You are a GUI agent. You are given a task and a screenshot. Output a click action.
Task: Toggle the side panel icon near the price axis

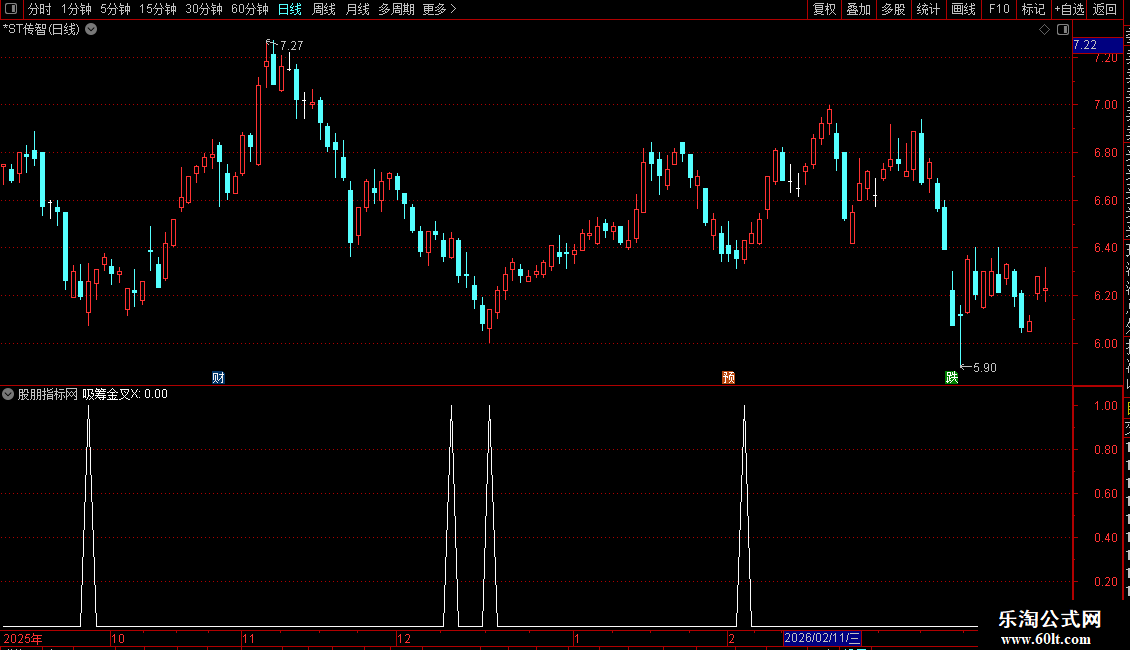1063,30
